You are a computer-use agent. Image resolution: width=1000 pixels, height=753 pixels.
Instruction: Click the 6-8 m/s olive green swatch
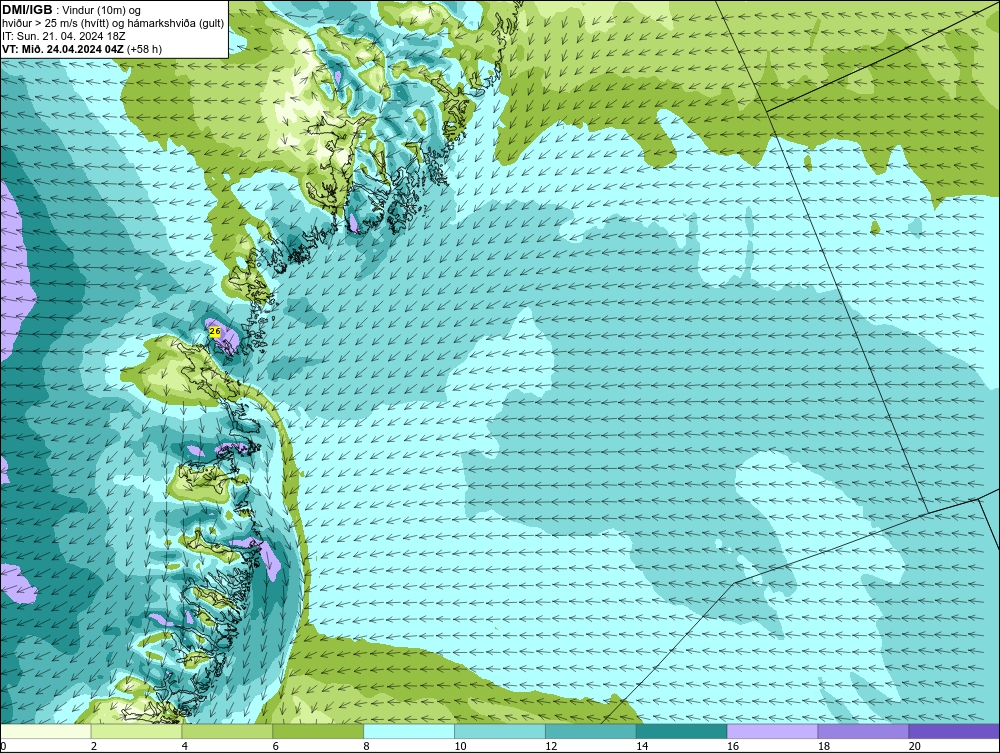point(318,731)
